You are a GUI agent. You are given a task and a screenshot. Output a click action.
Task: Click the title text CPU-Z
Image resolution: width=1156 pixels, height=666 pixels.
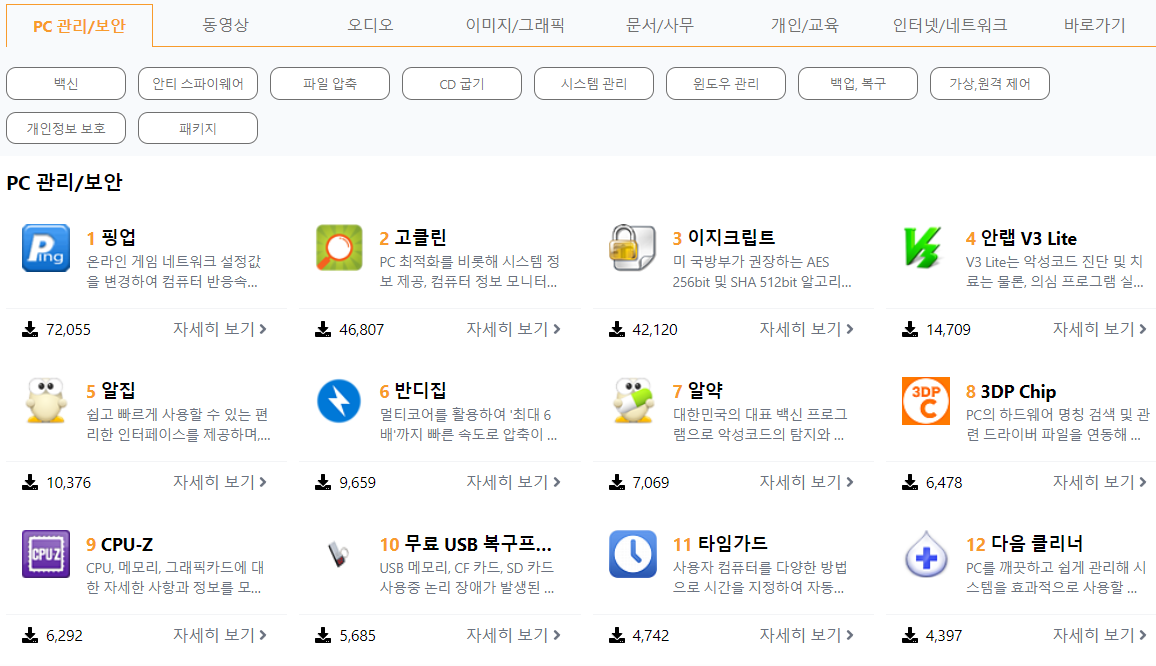pos(127,544)
